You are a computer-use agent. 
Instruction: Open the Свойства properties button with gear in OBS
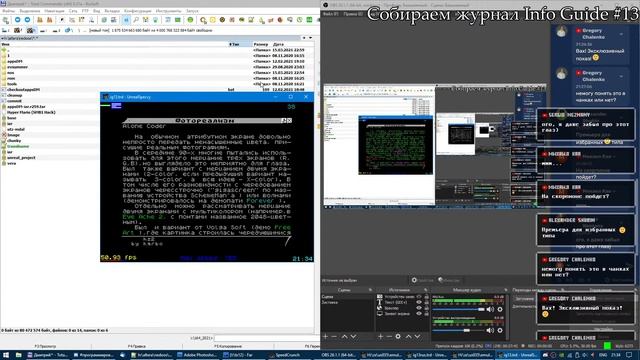(422, 280)
